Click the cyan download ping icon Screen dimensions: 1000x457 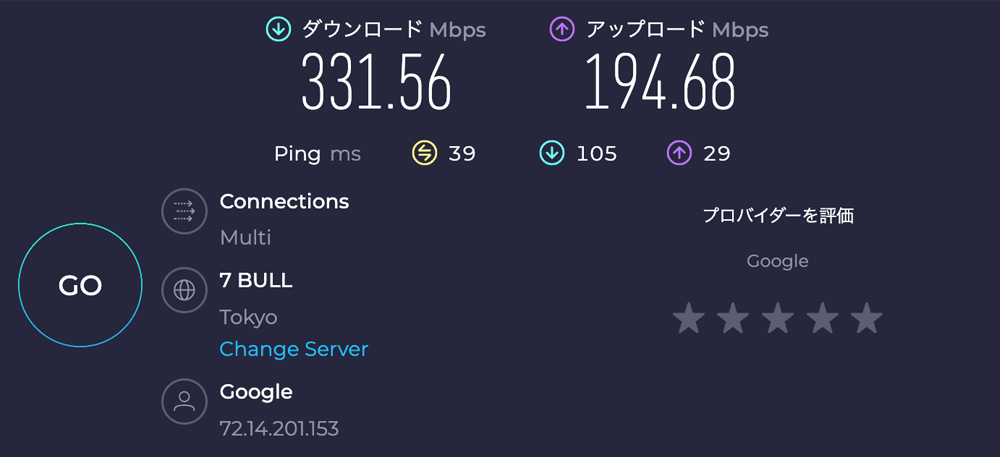click(551, 153)
